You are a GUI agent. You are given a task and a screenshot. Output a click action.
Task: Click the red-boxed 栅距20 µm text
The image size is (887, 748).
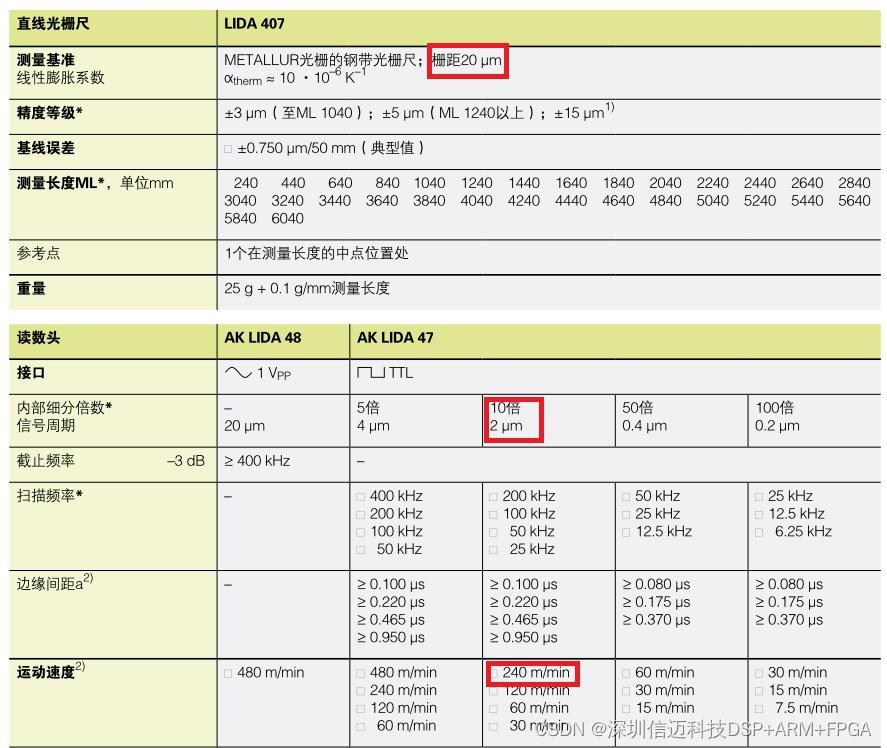[467, 61]
